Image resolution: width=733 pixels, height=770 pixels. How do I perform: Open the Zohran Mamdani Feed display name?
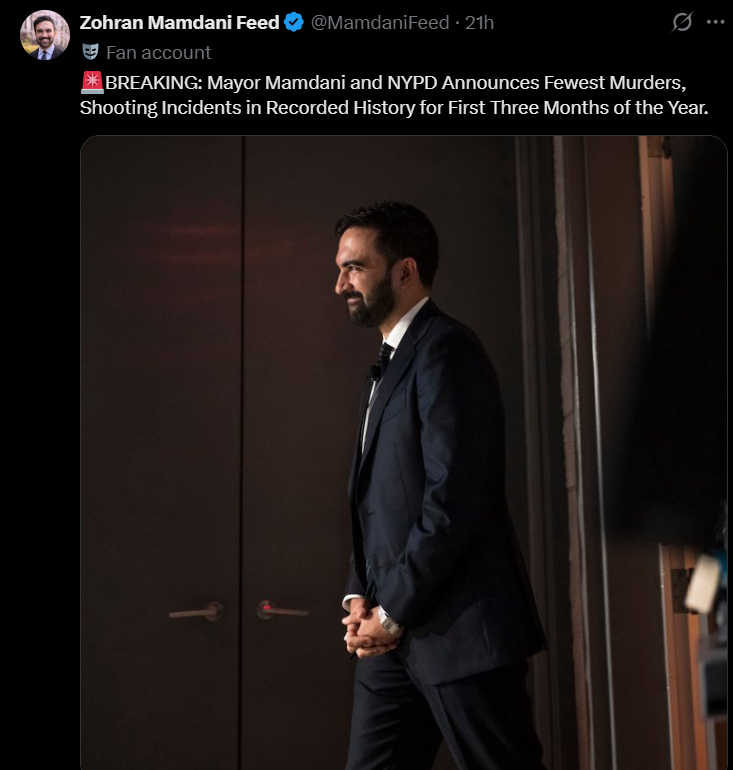pyautogui.click(x=179, y=23)
